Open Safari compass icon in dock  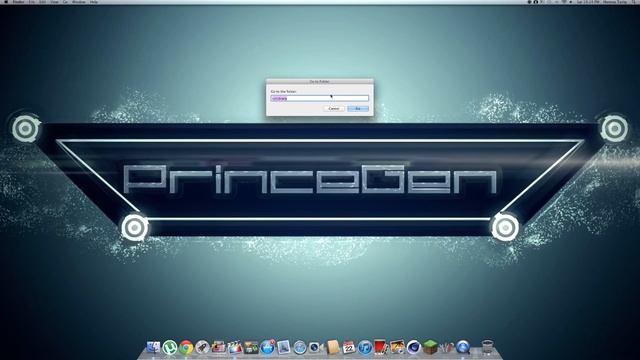click(x=300, y=347)
